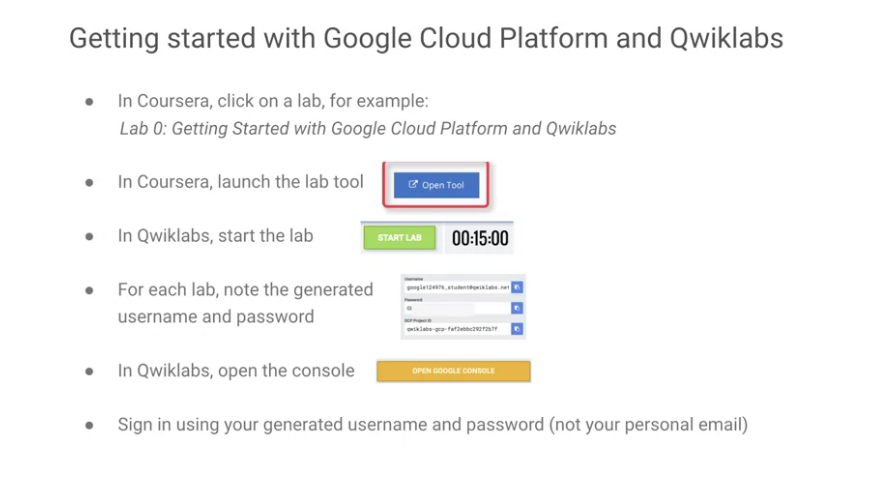Click the "In Coursera, launch the lab tool" text

click(241, 182)
